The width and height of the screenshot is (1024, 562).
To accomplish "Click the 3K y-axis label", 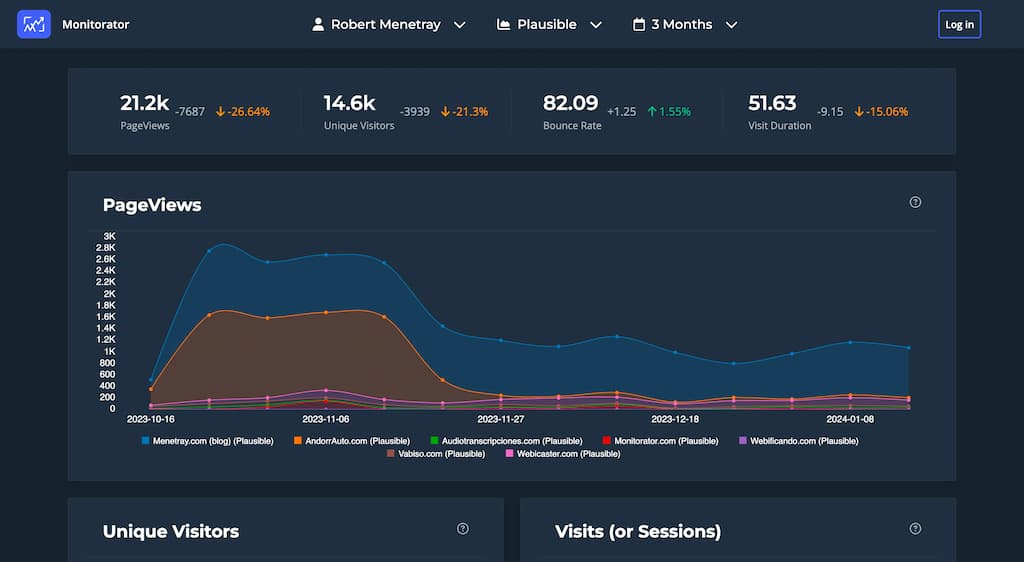I will [x=110, y=236].
